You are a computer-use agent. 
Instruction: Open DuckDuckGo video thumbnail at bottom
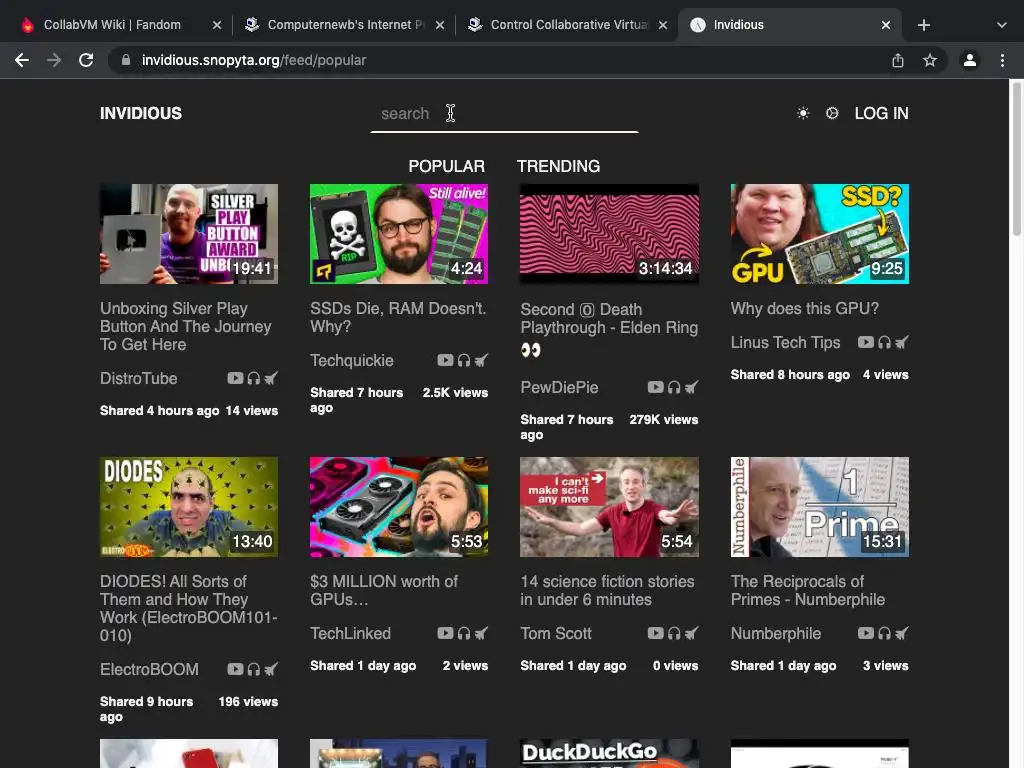pos(609,754)
